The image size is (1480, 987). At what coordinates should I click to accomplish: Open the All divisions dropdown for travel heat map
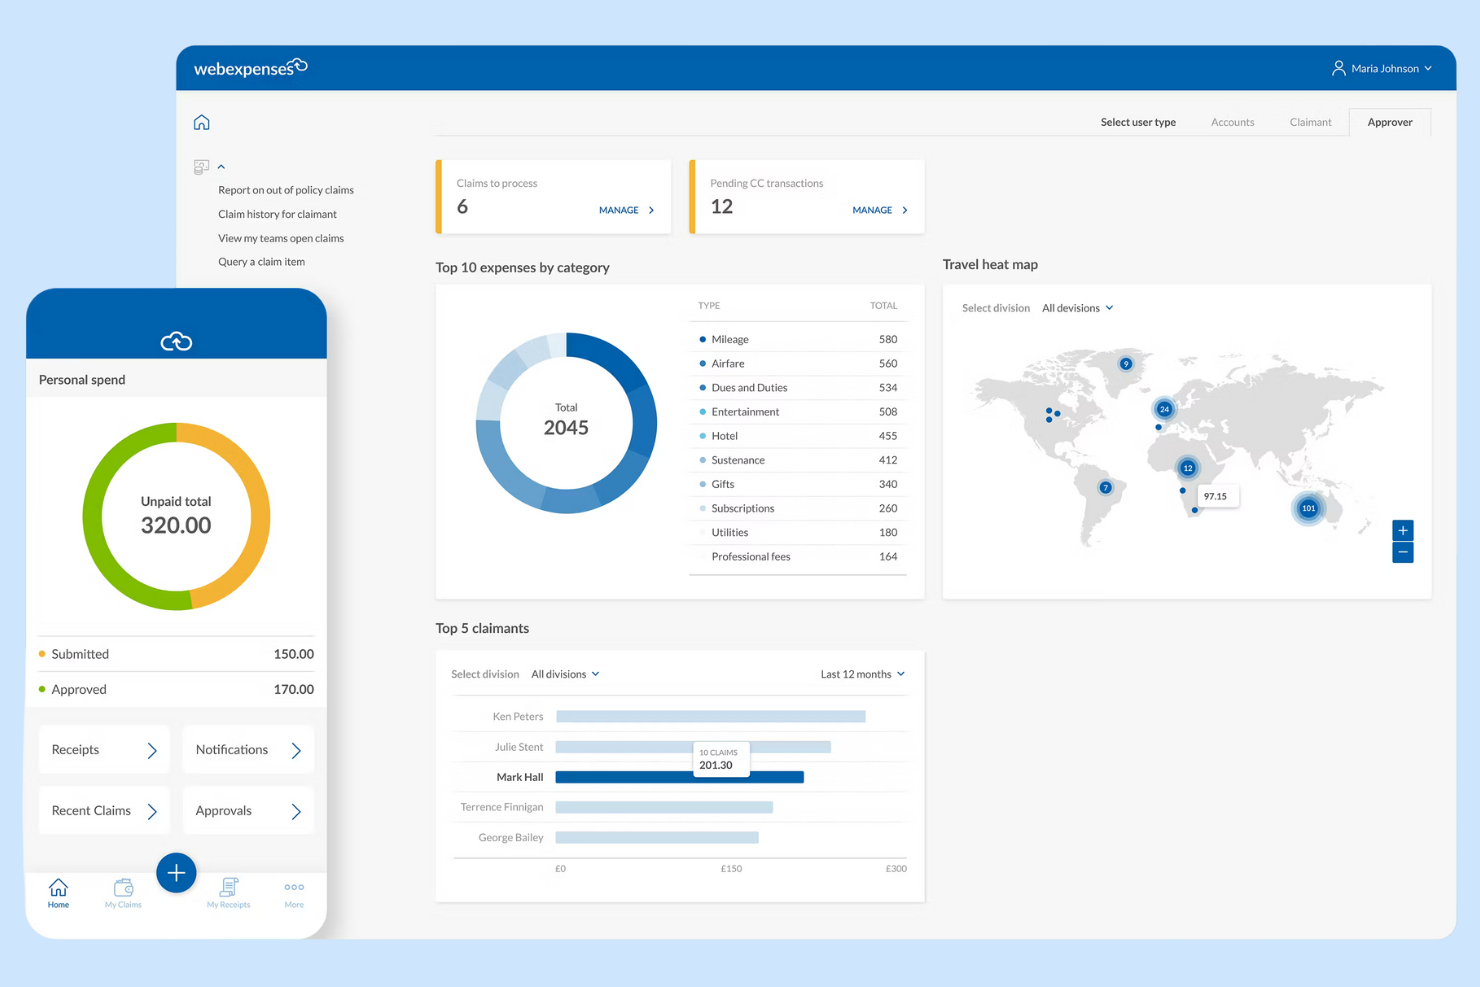[x=1078, y=307]
